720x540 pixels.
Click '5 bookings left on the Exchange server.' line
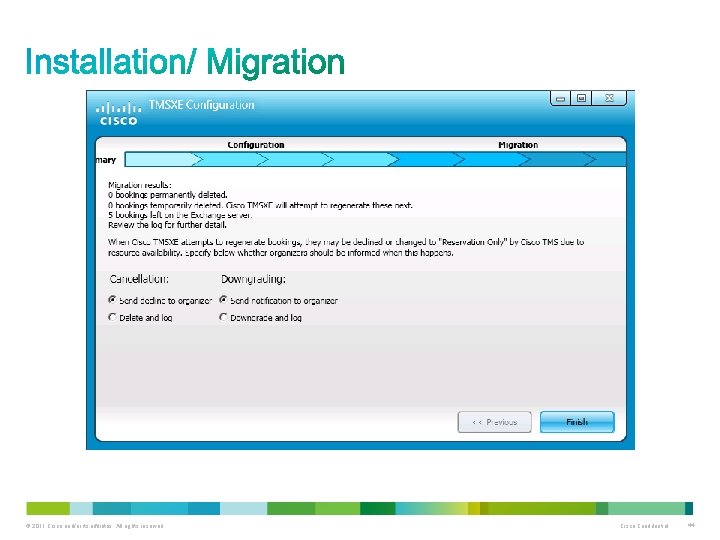[x=180, y=215]
